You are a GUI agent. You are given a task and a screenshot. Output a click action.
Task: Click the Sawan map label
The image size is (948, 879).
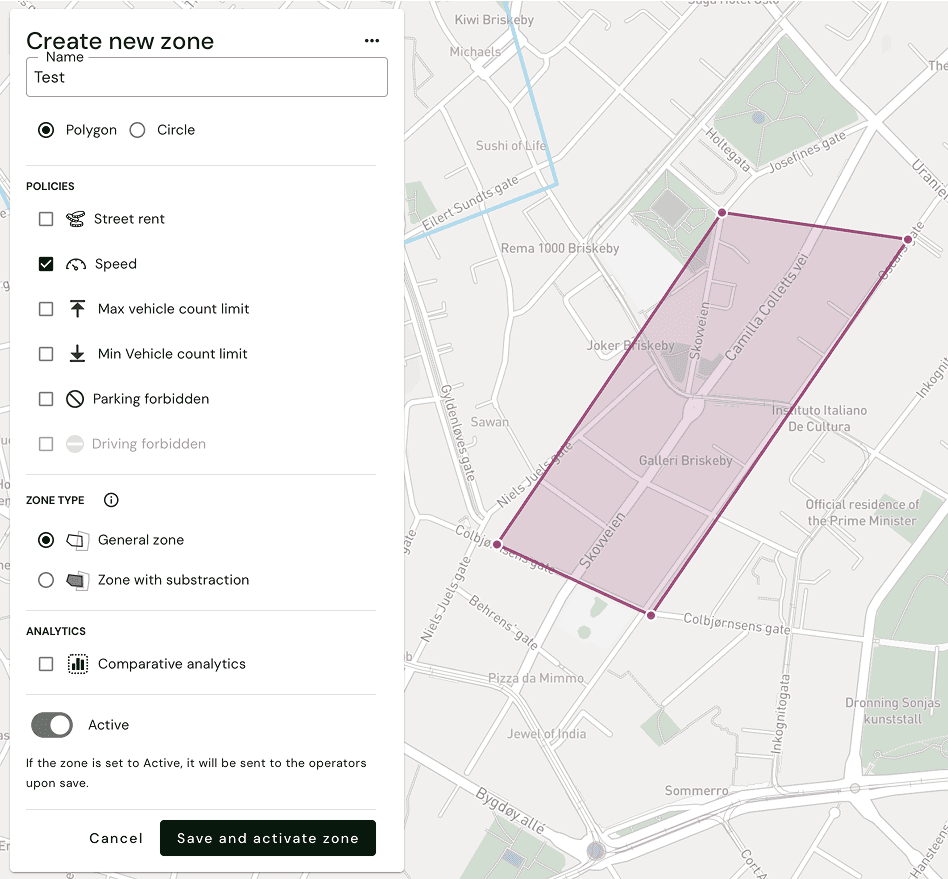(x=490, y=422)
